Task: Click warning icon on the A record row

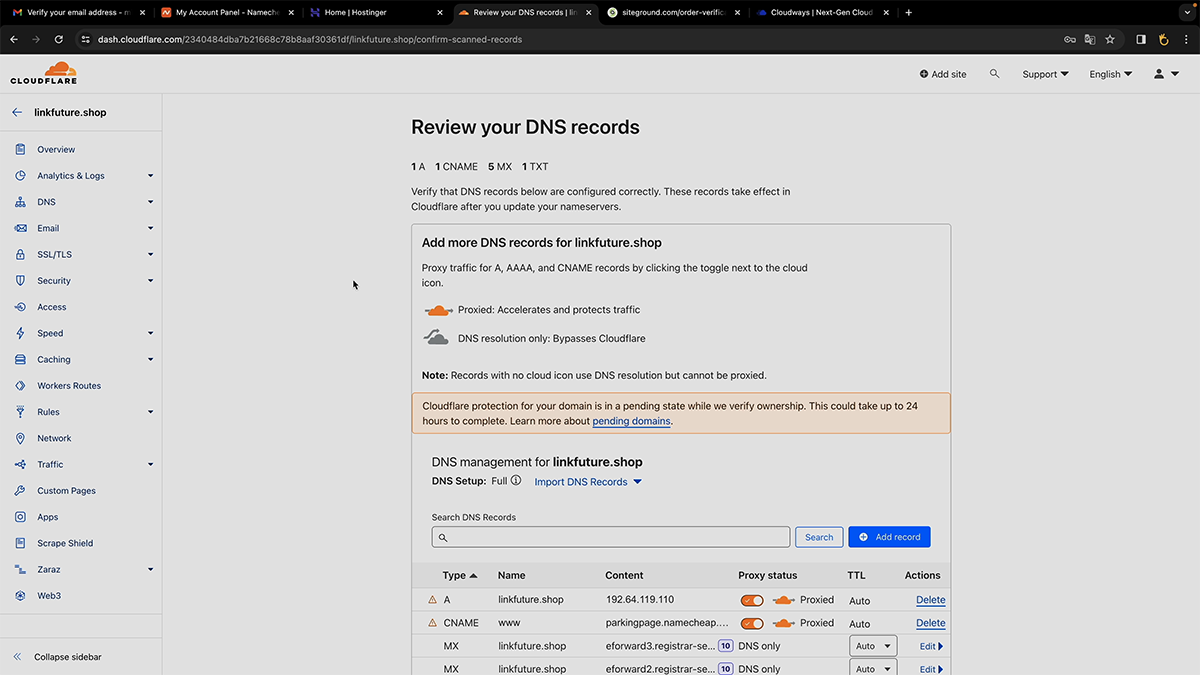Action: [432, 600]
